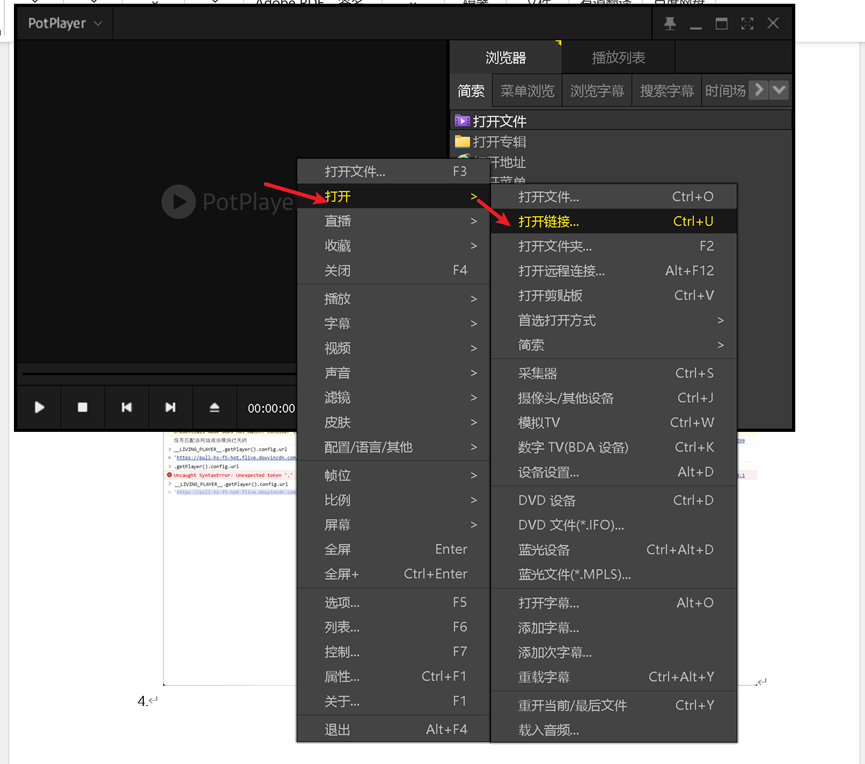Pin the PotPlayer window on top
The height and width of the screenshot is (764, 865).
[x=670, y=23]
